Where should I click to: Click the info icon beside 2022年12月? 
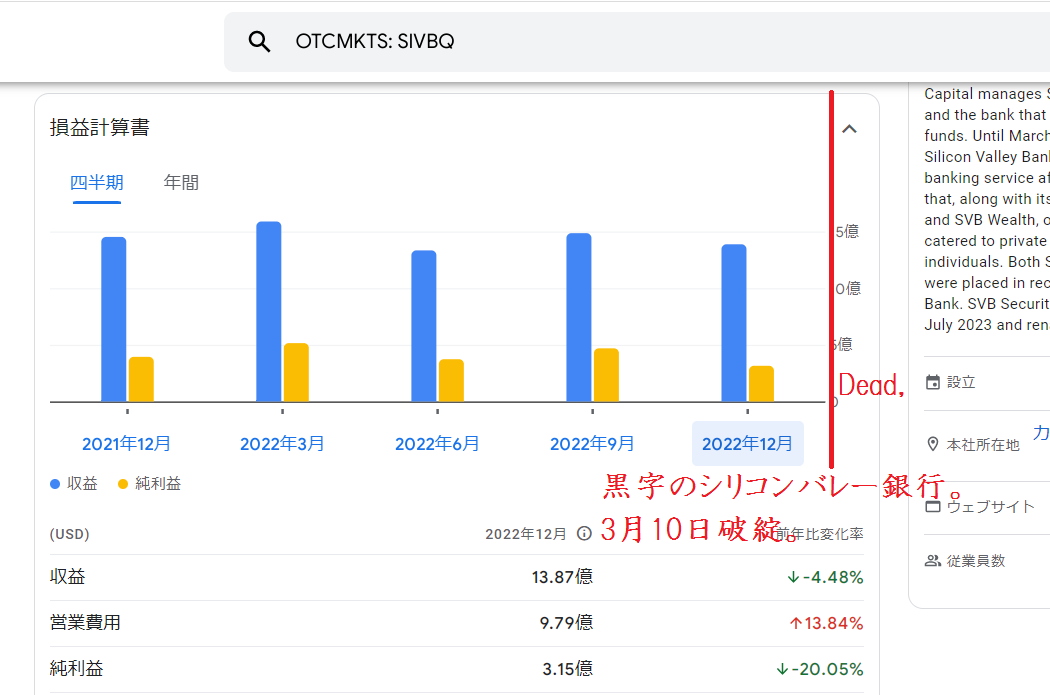[583, 534]
